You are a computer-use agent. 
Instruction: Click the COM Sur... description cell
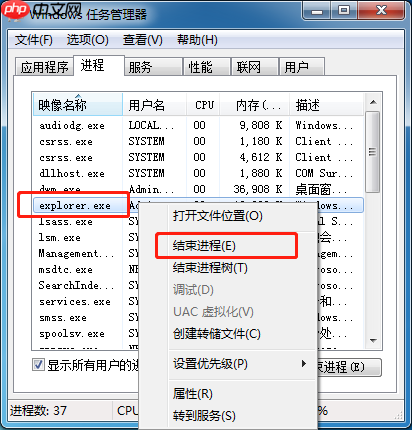pyautogui.click(x=324, y=173)
